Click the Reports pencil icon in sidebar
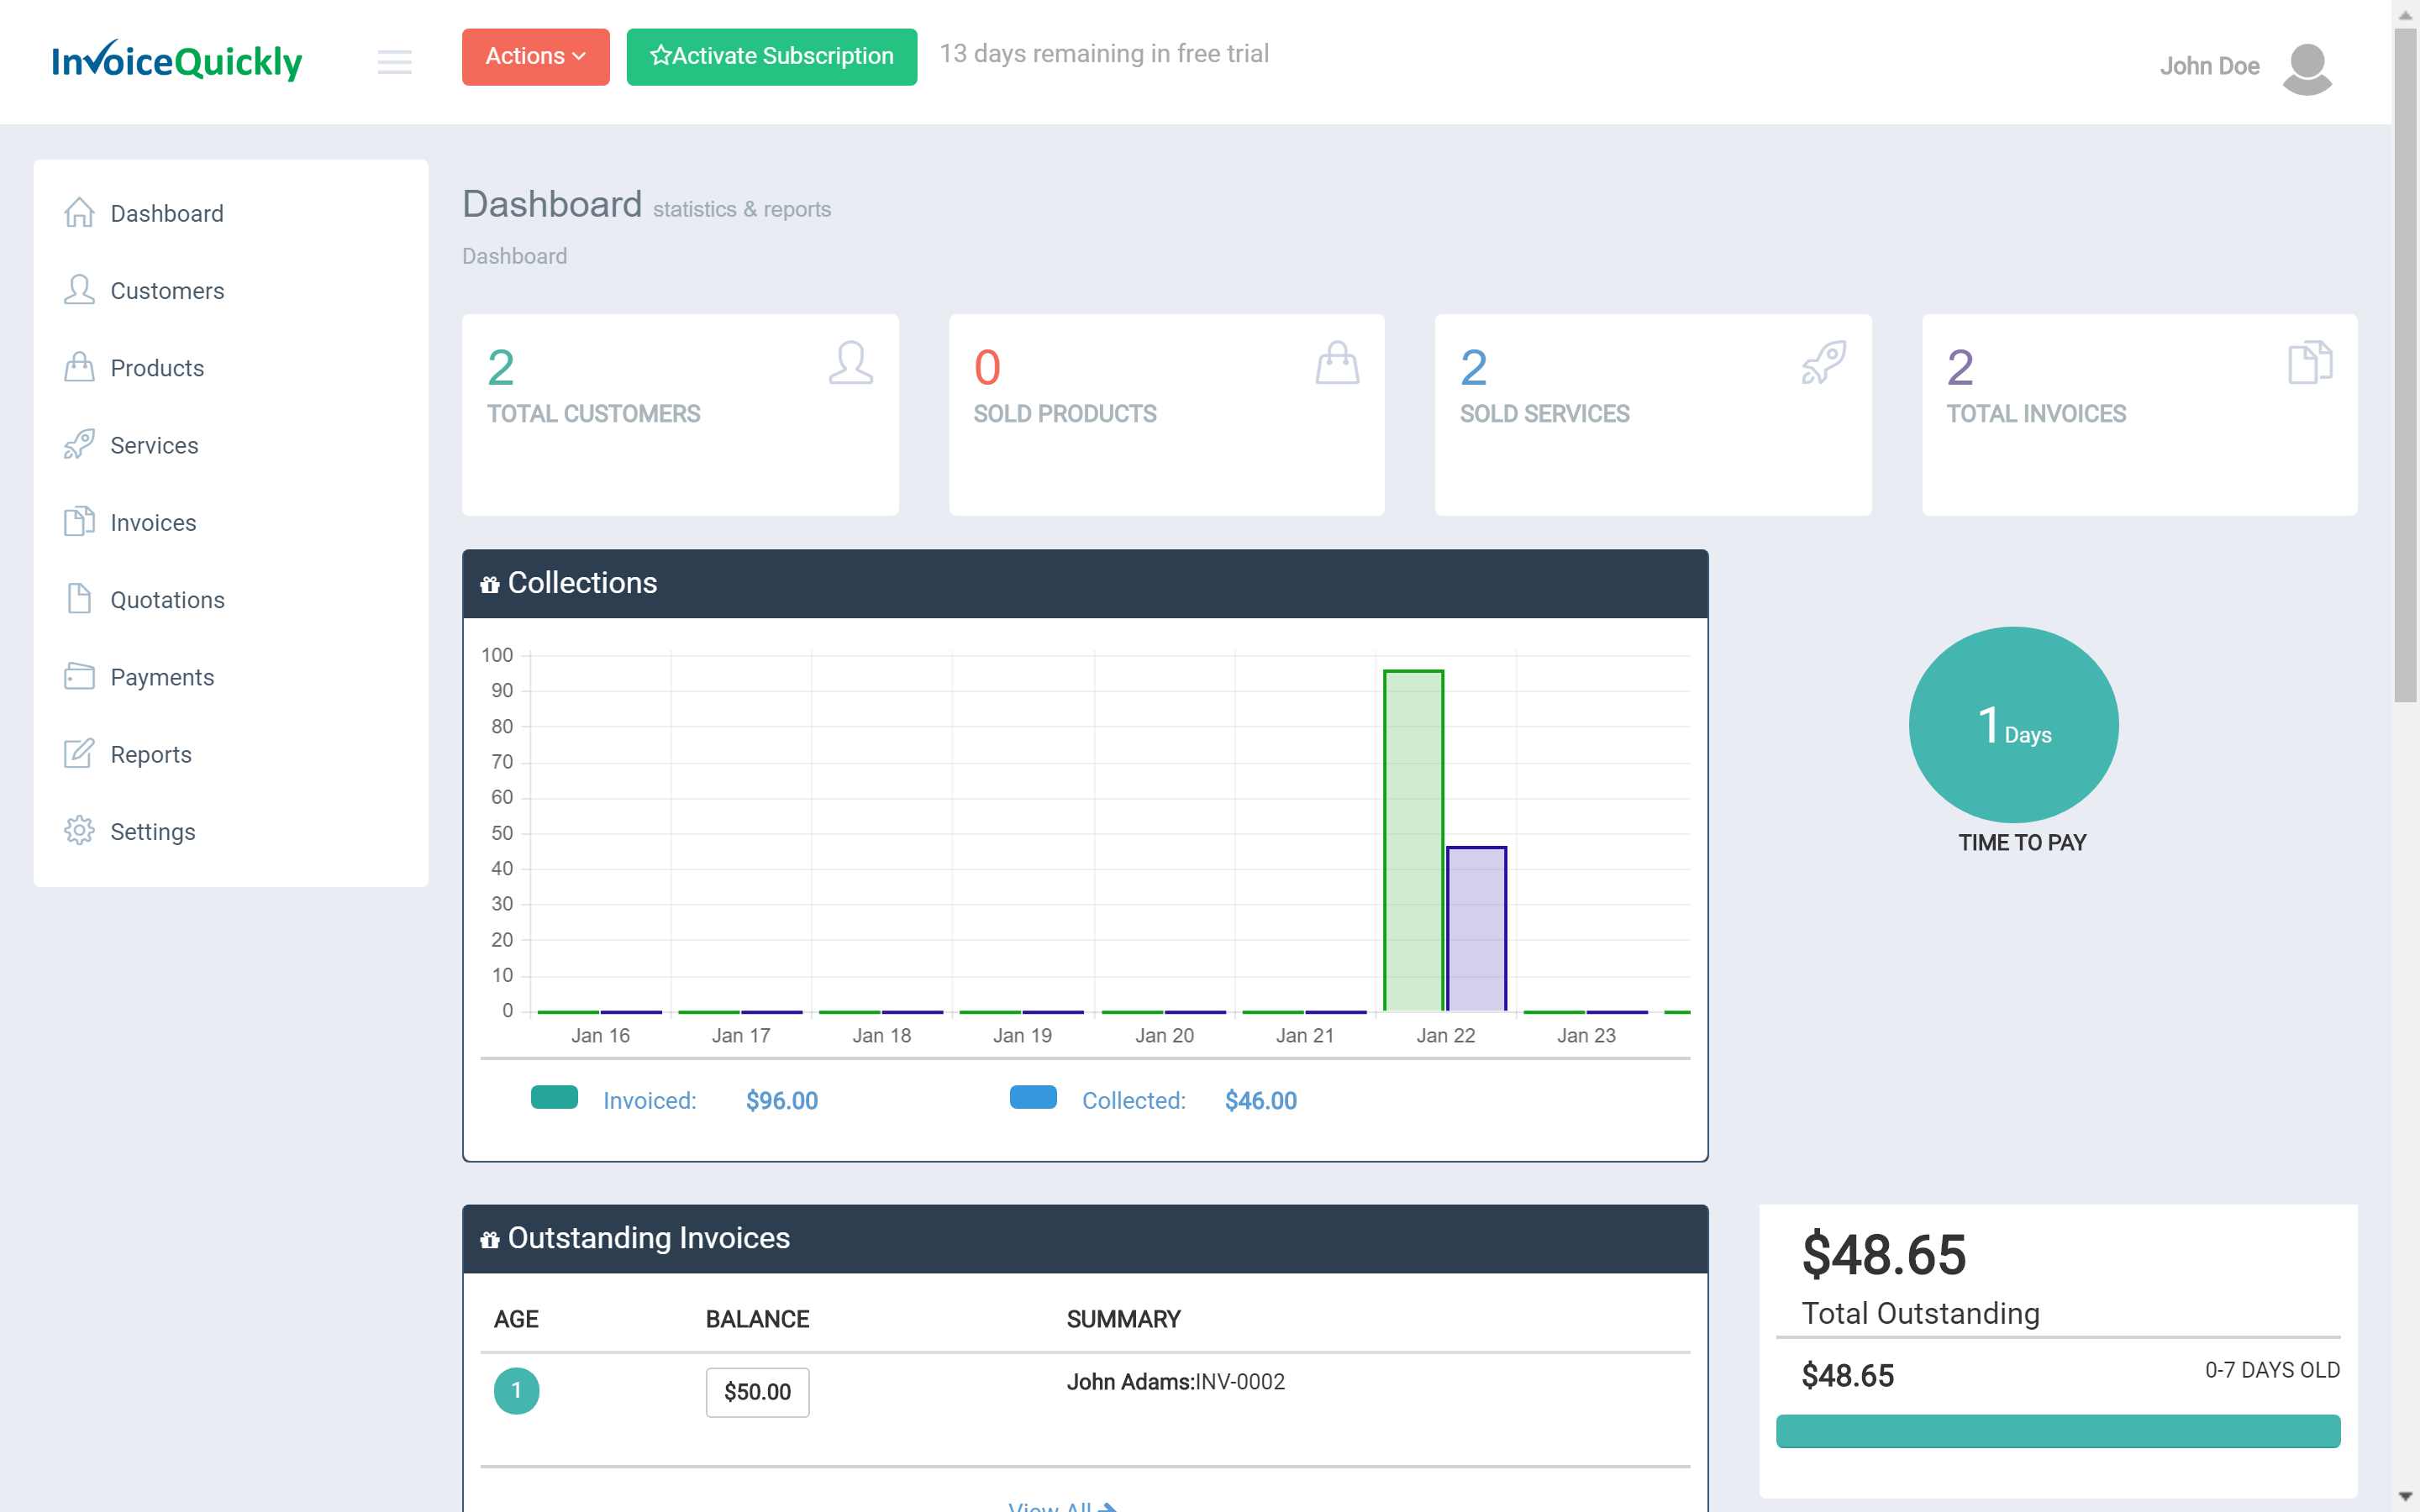Viewport: 2420px width, 1512px height. click(79, 754)
